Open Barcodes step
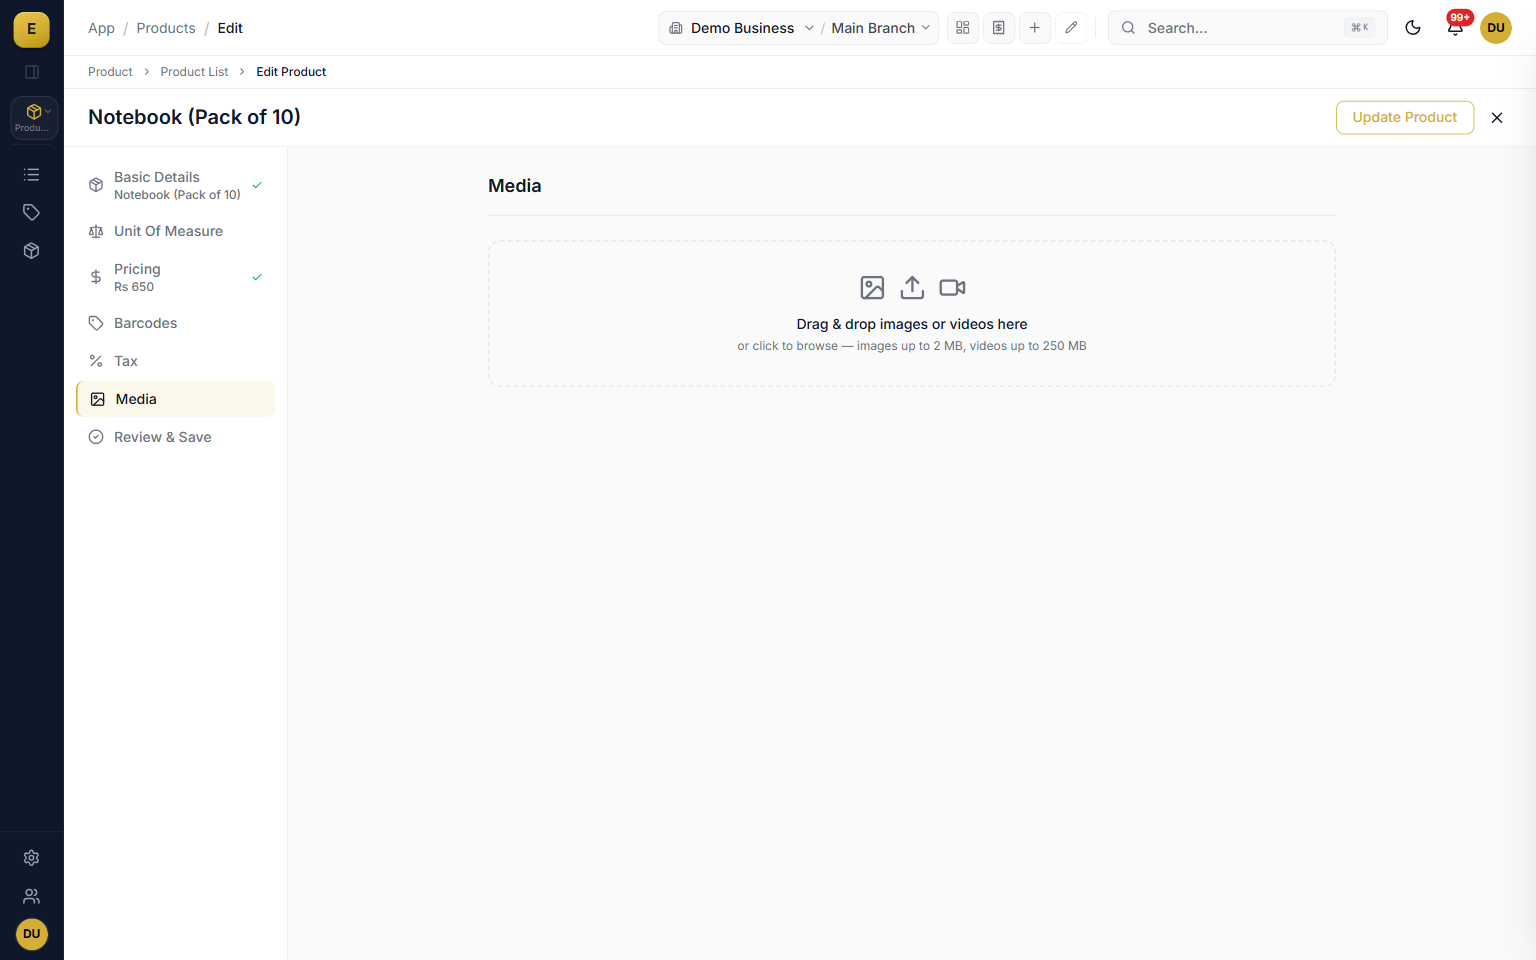The image size is (1536, 960). click(x=176, y=323)
